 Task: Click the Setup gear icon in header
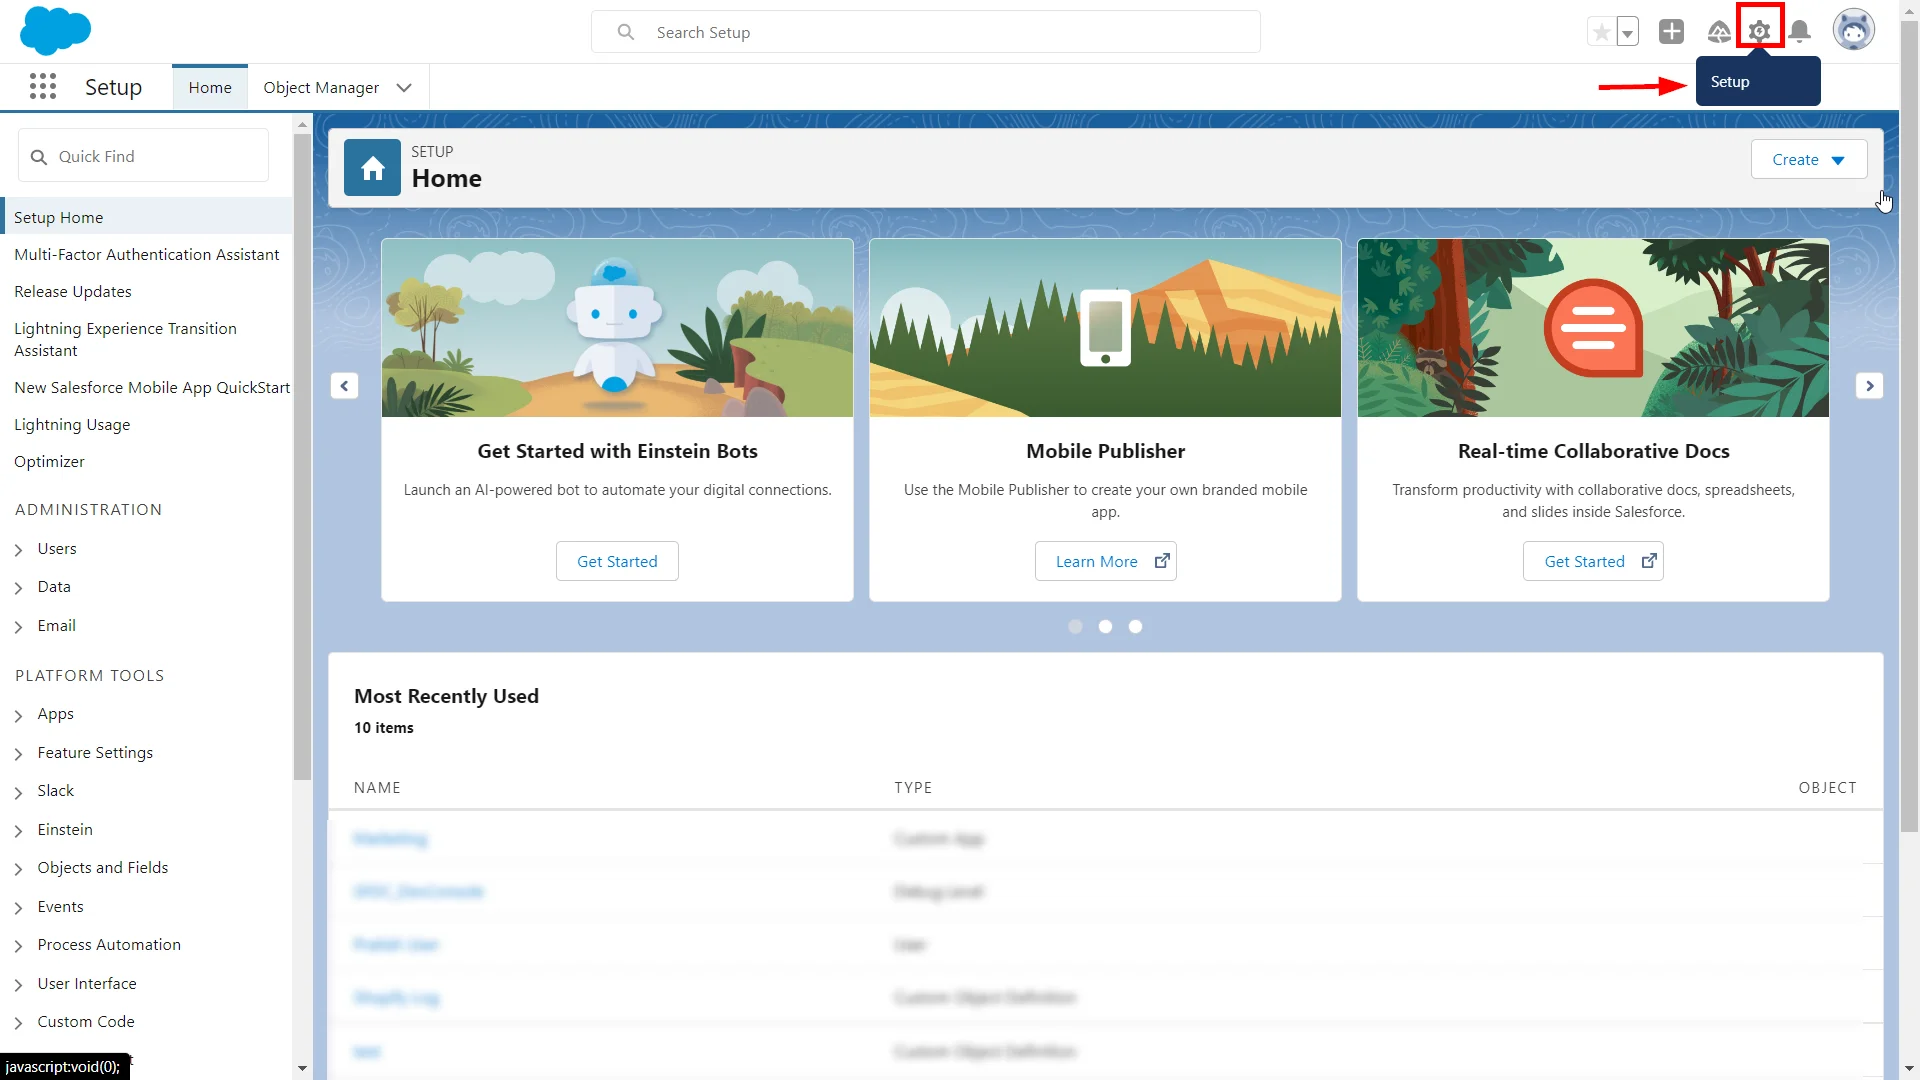coord(1760,29)
